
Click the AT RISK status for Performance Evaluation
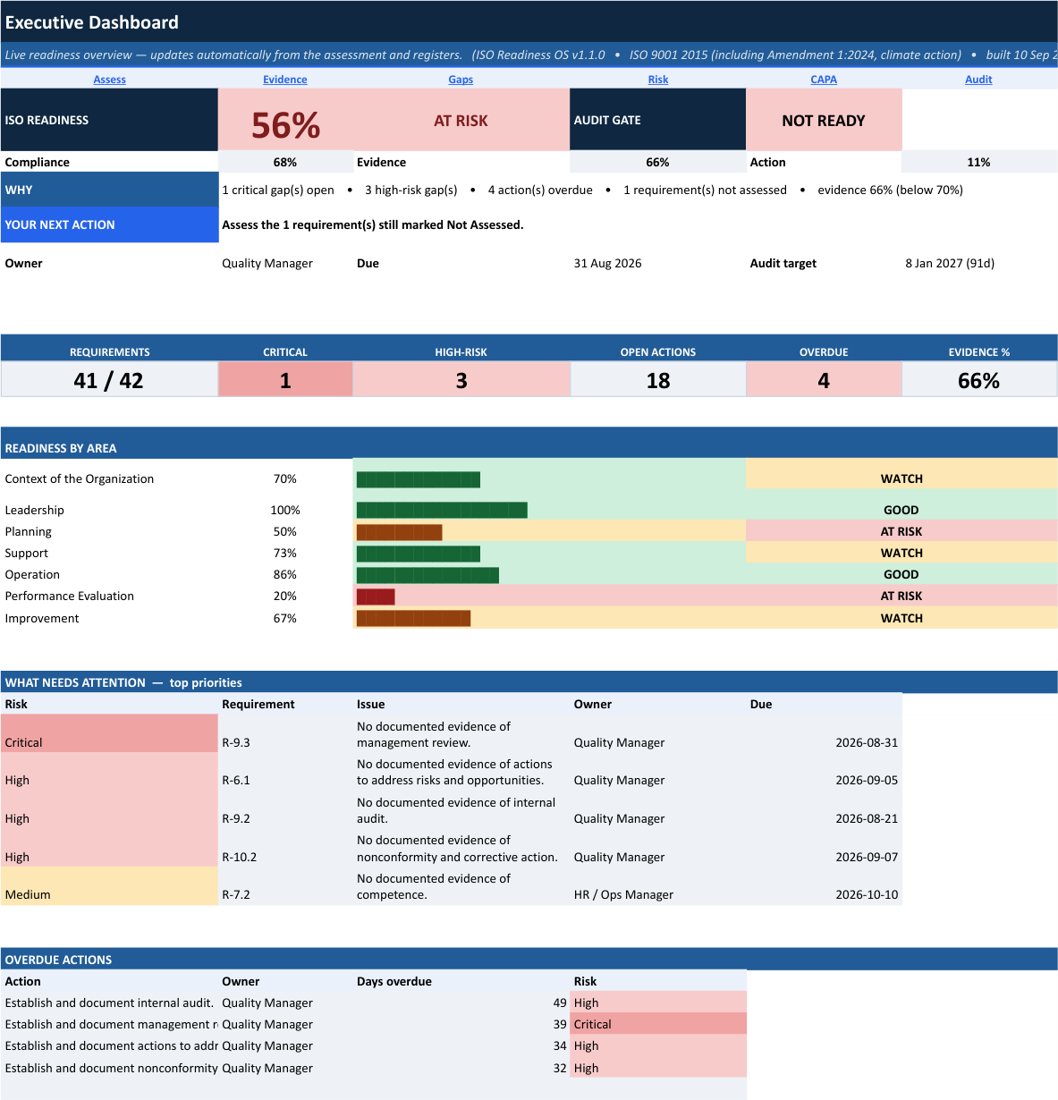point(902,596)
